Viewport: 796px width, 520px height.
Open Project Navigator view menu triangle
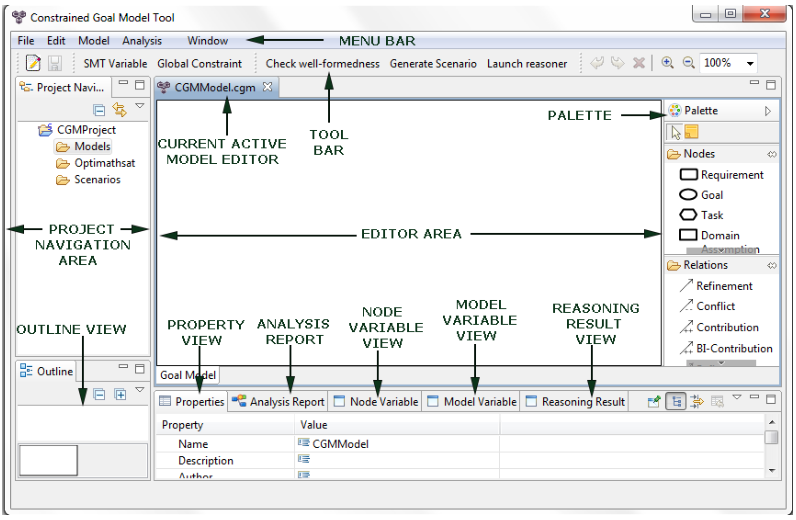(x=140, y=106)
